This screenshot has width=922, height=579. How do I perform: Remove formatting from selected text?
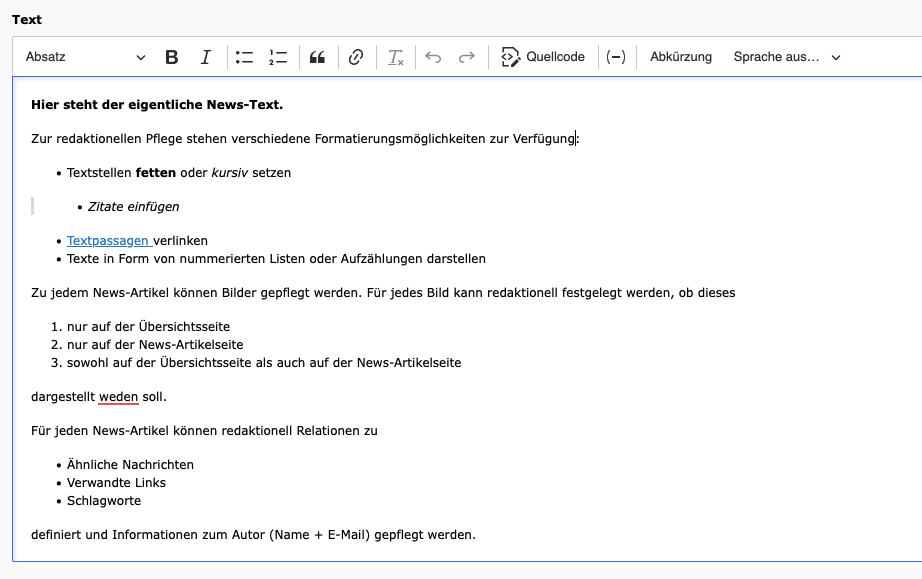click(396, 57)
